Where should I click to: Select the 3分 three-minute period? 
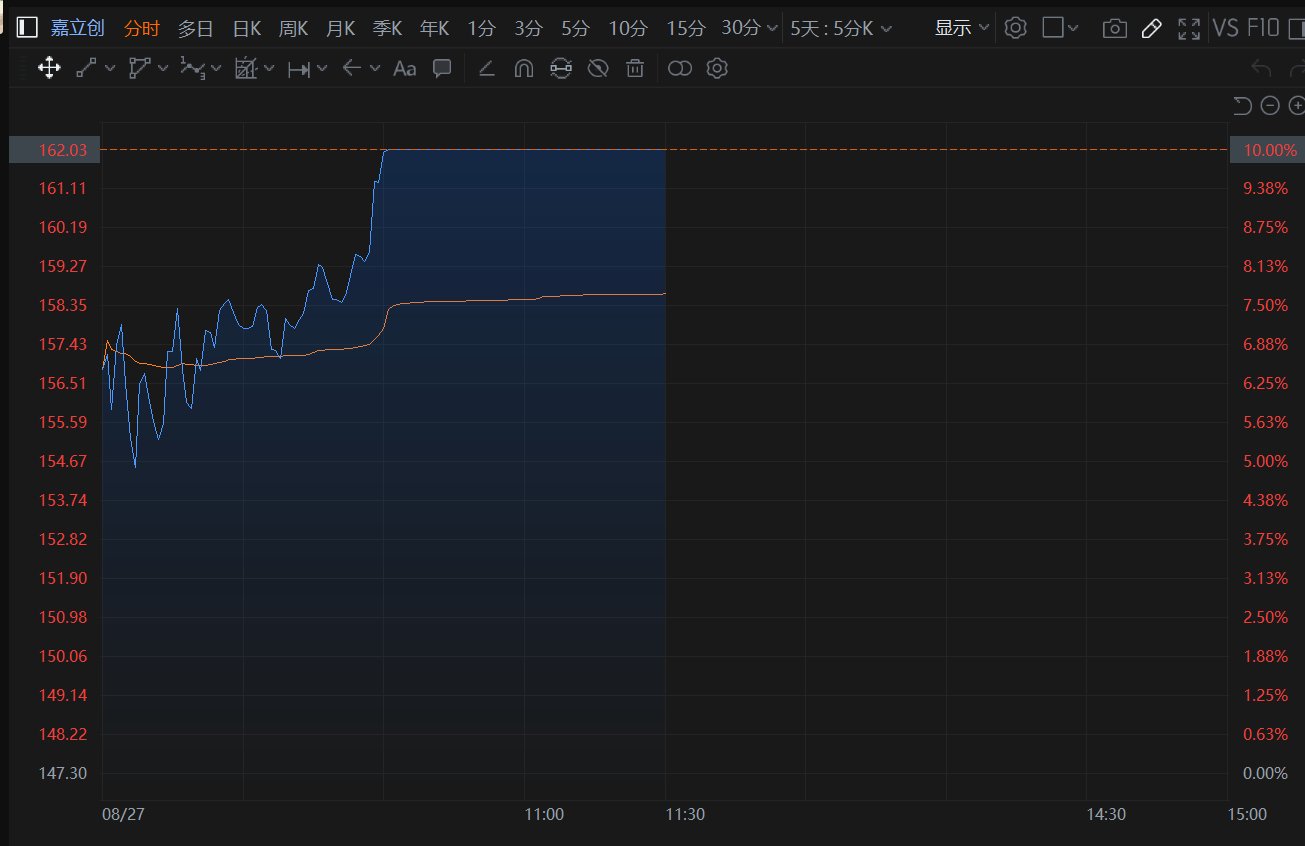(x=528, y=28)
